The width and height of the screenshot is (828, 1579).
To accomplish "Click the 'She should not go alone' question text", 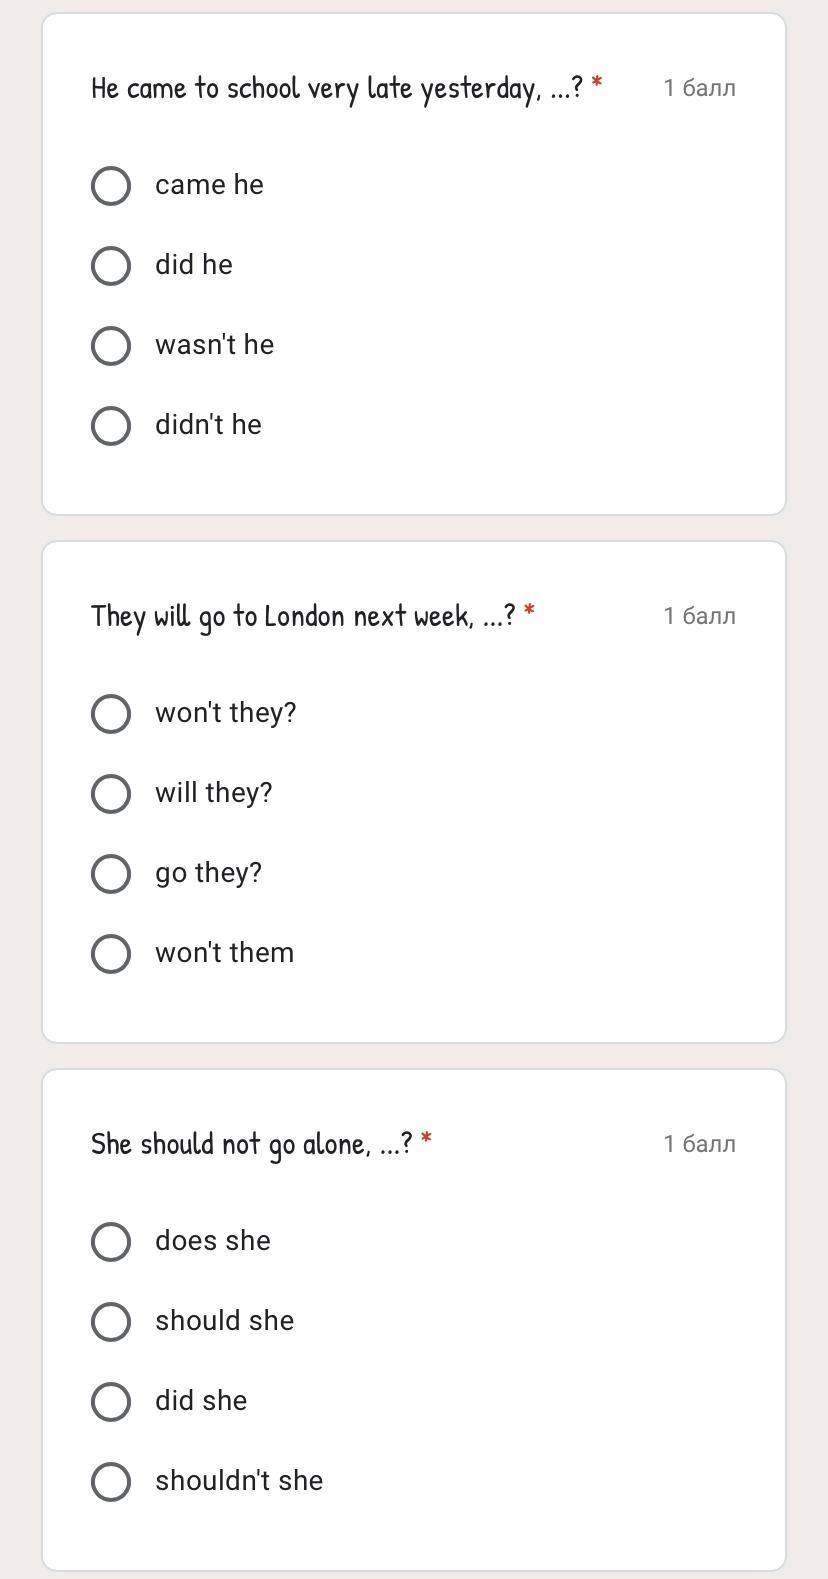I will 250,1145.
